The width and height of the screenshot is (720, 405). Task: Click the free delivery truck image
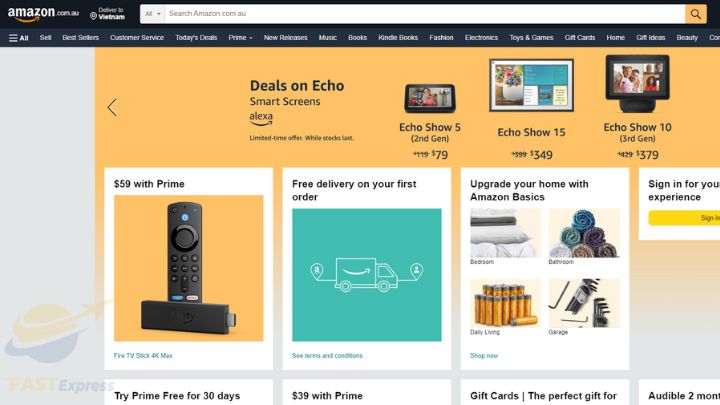366,275
